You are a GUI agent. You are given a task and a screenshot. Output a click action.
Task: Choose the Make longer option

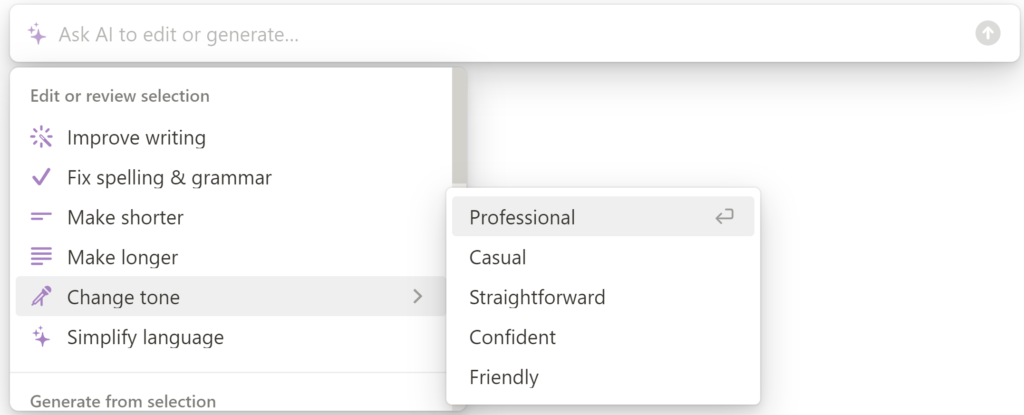pos(231,257)
